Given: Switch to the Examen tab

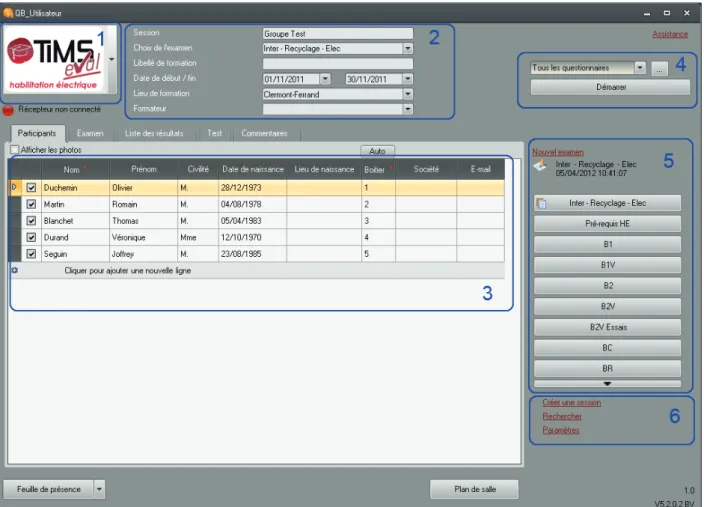Looking at the screenshot, I should point(90,133).
